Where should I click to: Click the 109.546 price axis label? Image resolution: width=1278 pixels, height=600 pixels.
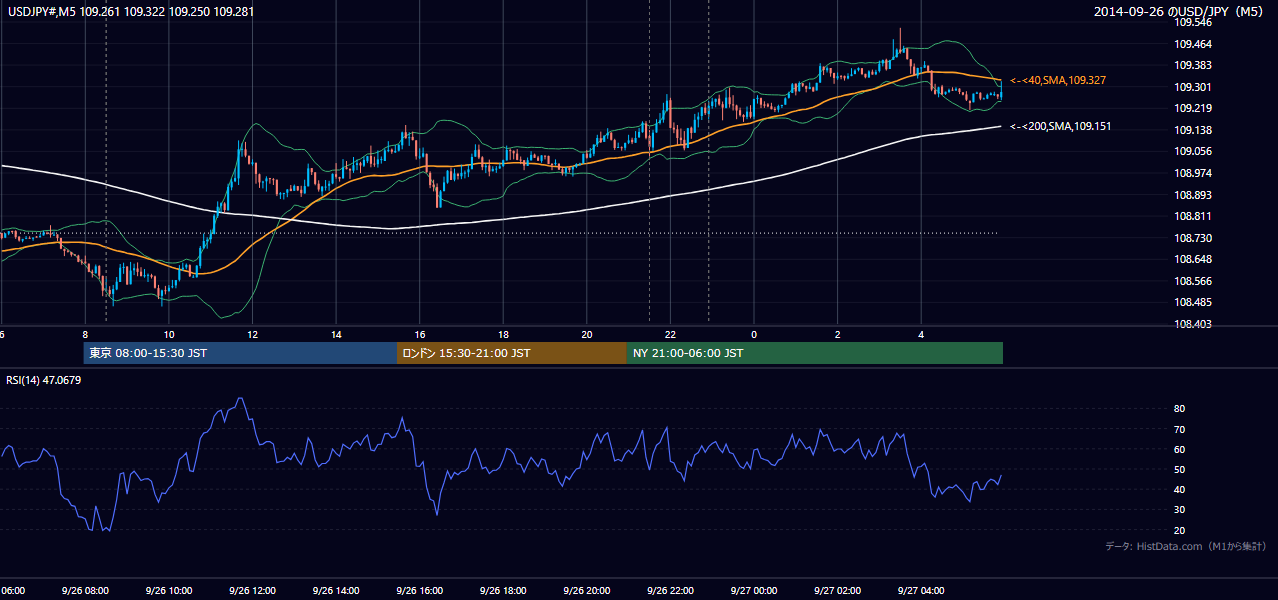click(1193, 22)
